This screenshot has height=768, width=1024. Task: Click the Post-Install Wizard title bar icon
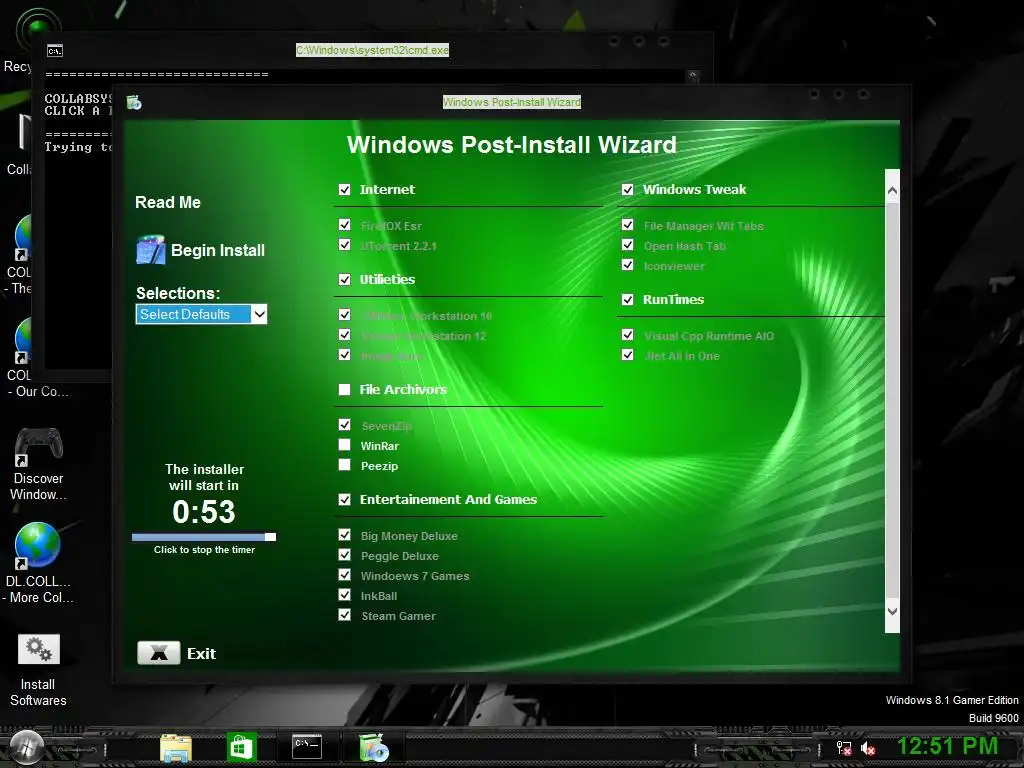tap(134, 103)
